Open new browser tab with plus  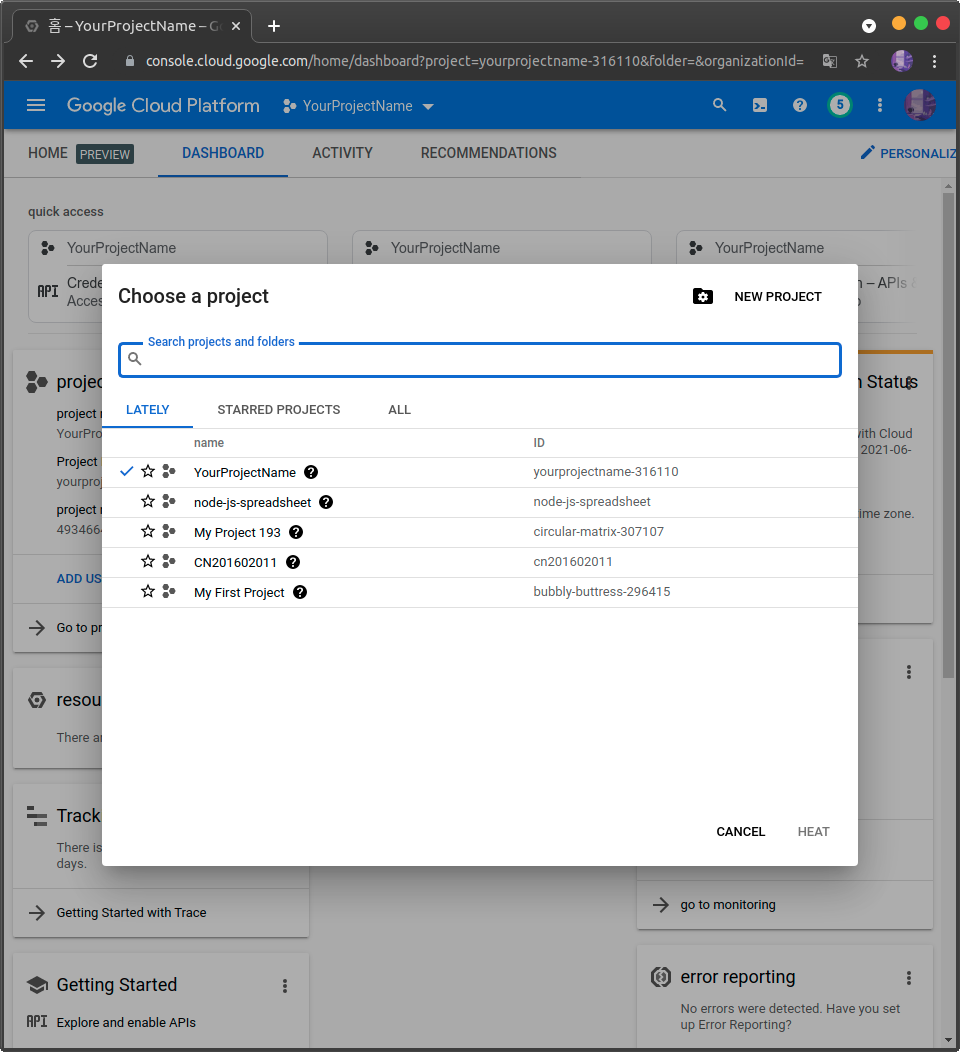(x=274, y=26)
